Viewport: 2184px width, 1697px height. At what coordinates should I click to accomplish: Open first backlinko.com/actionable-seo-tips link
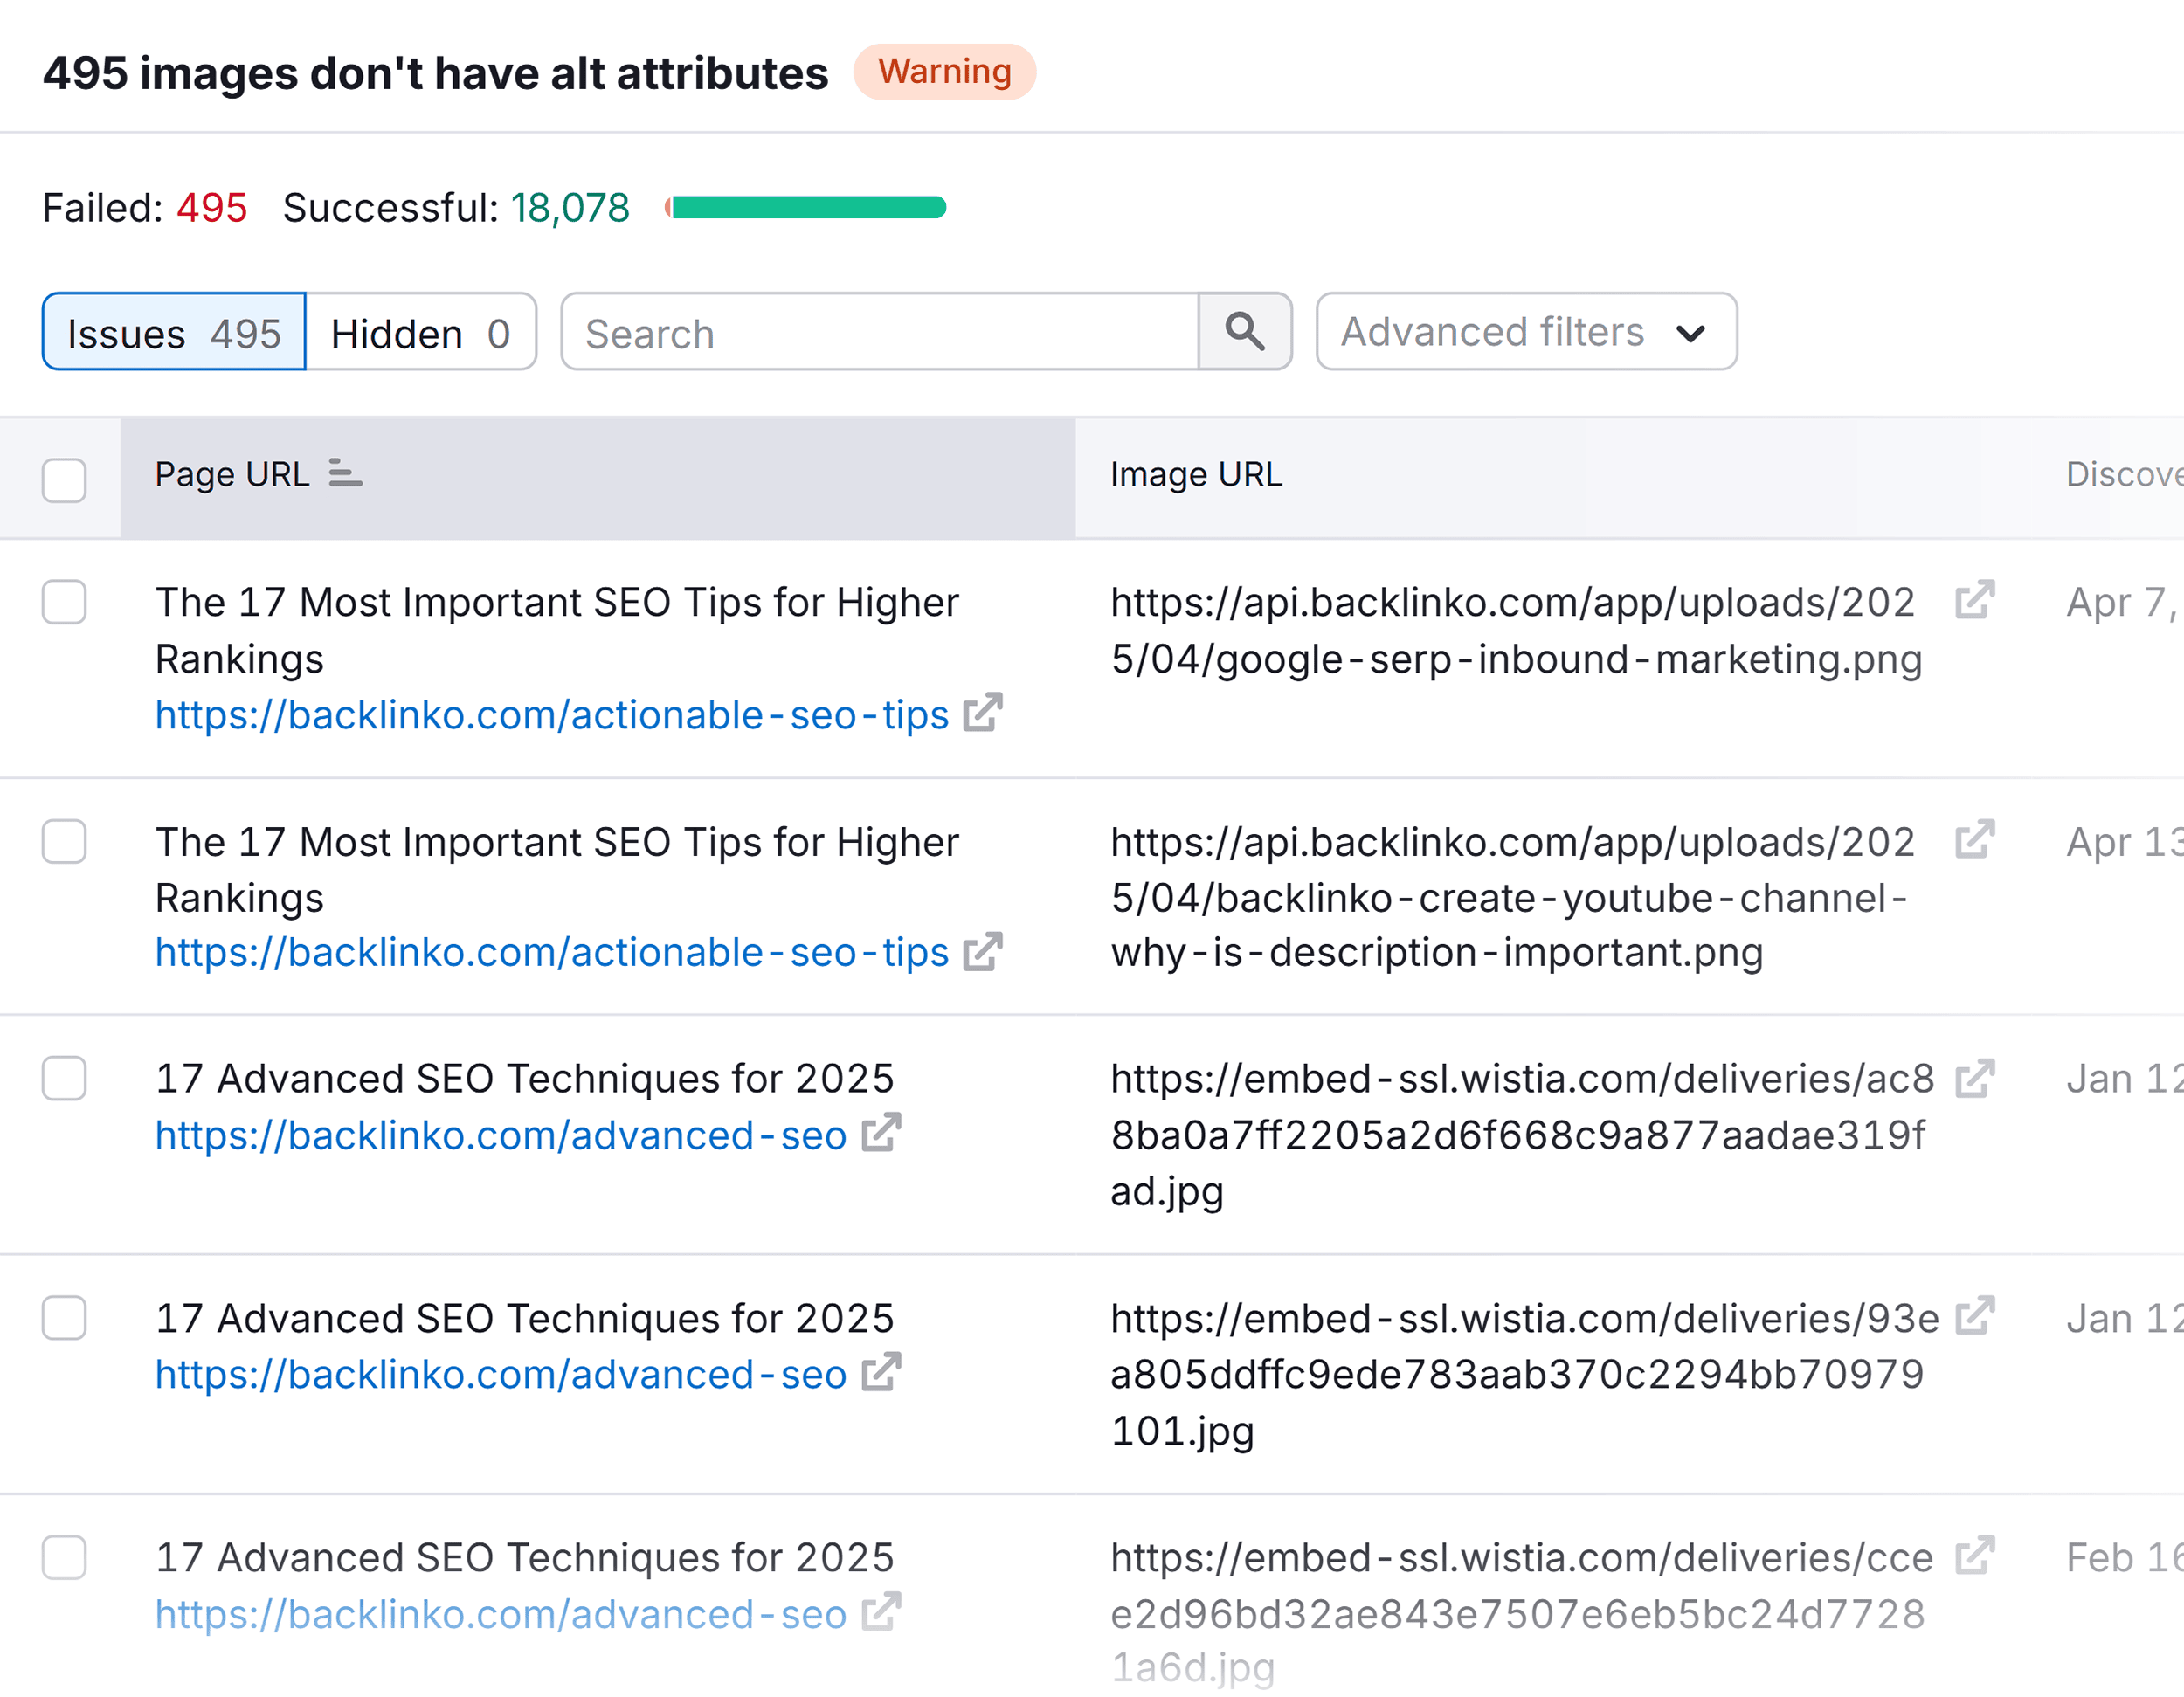552,715
